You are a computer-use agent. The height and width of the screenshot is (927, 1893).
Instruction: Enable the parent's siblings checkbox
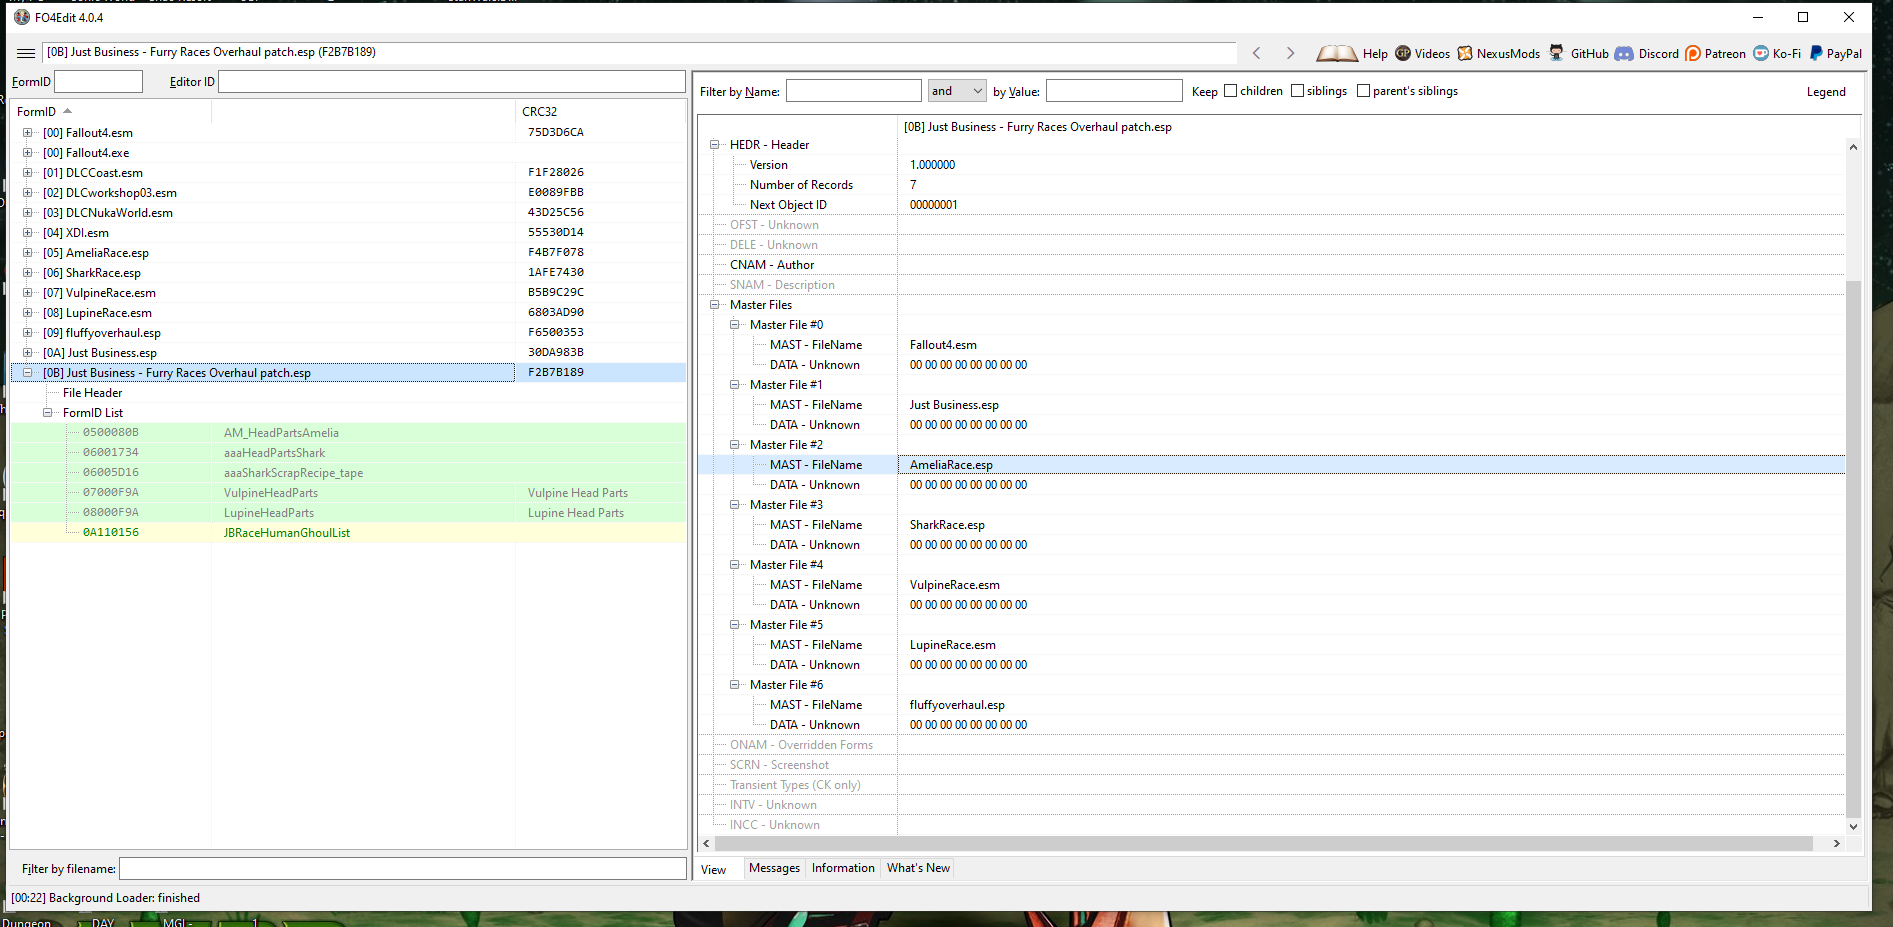(x=1363, y=91)
